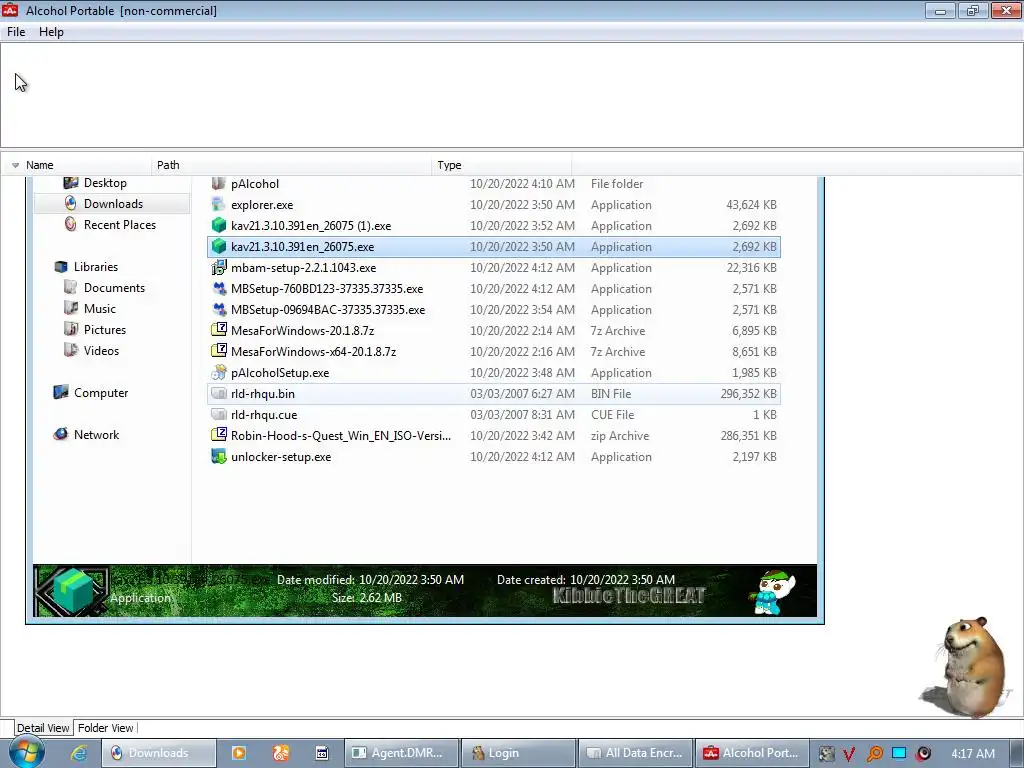Click the Recent Places icon
This screenshot has height=768, width=1024.
tap(71, 225)
